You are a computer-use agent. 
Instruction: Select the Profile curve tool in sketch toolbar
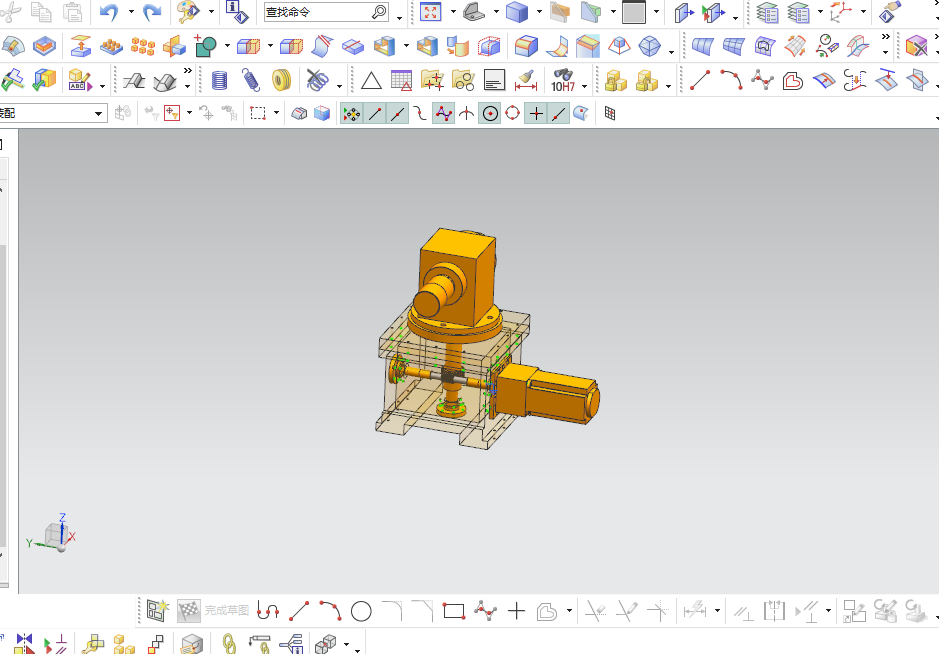pyautogui.click(x=268, y=611)
